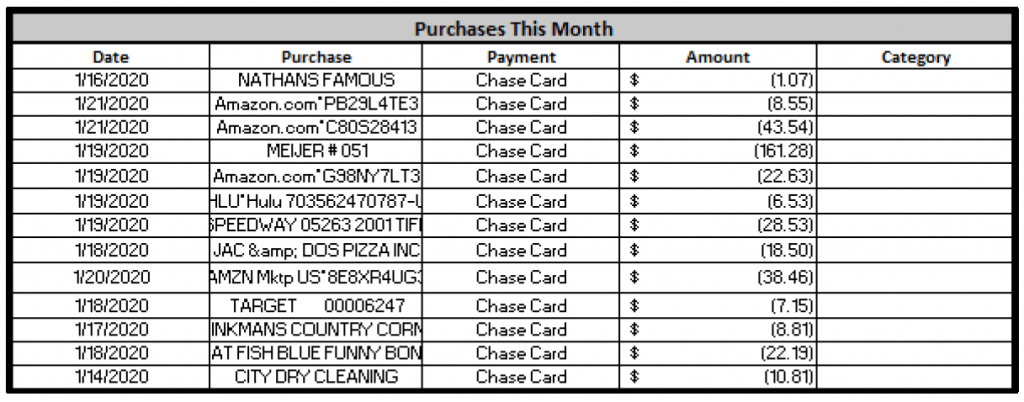Click the amount cell showing (43.54)
Image resolution: width=1024 pixels, height=402 pixels.
pyautogui.click(x=717, y=128)
